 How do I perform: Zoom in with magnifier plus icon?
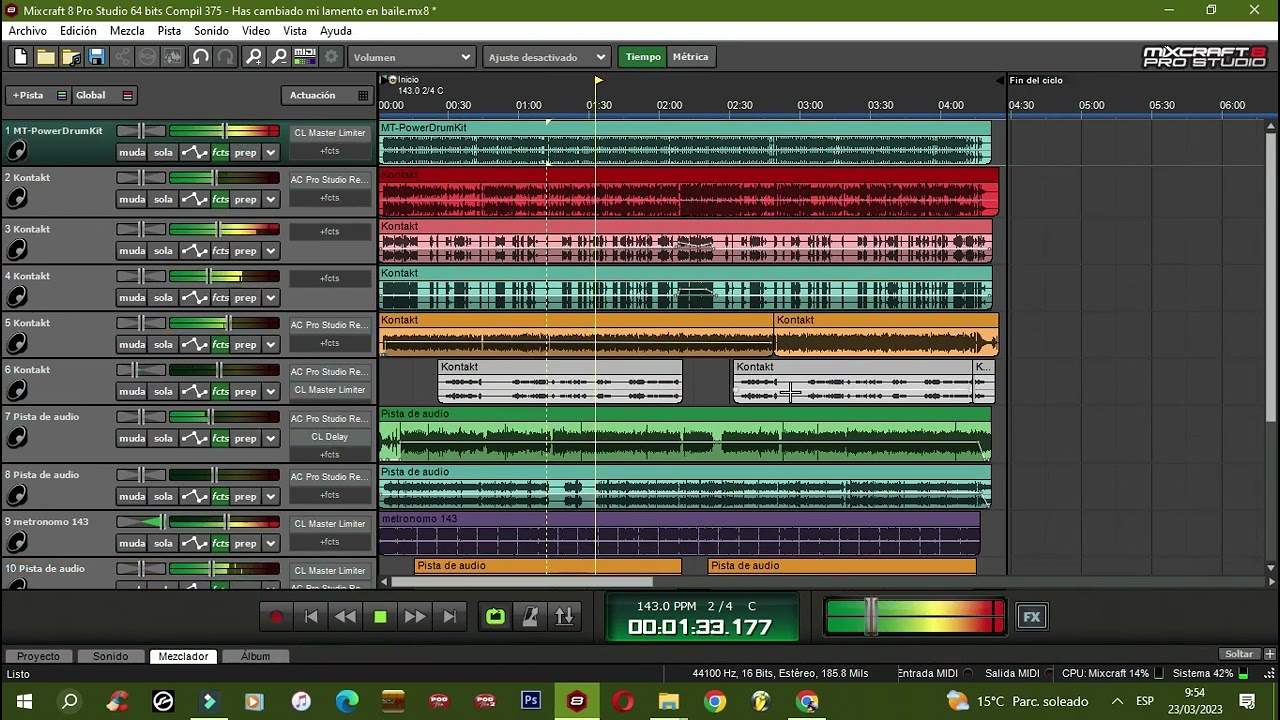point(254,57)
